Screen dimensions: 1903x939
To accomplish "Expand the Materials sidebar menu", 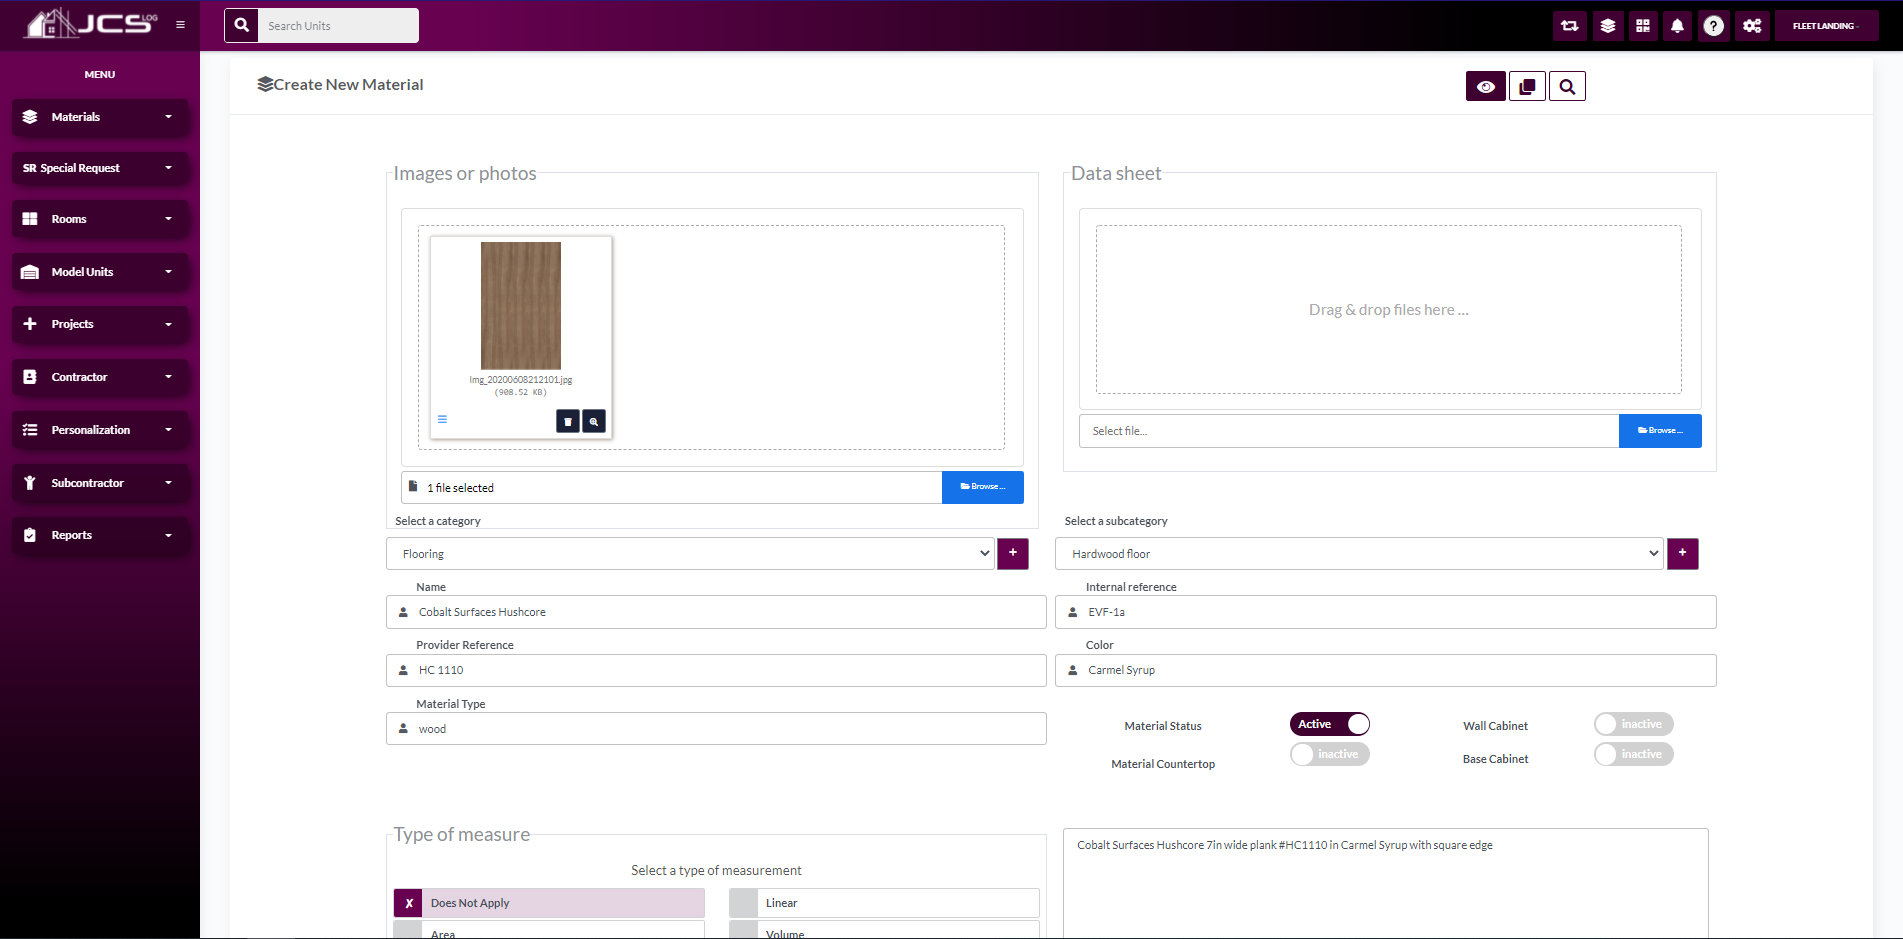I will (100, 117).
